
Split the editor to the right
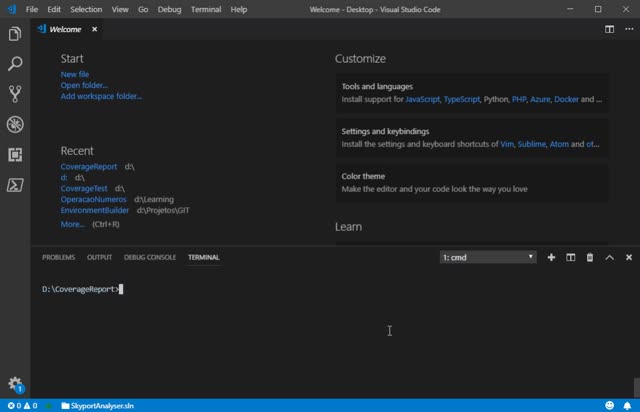pos(609,29)
